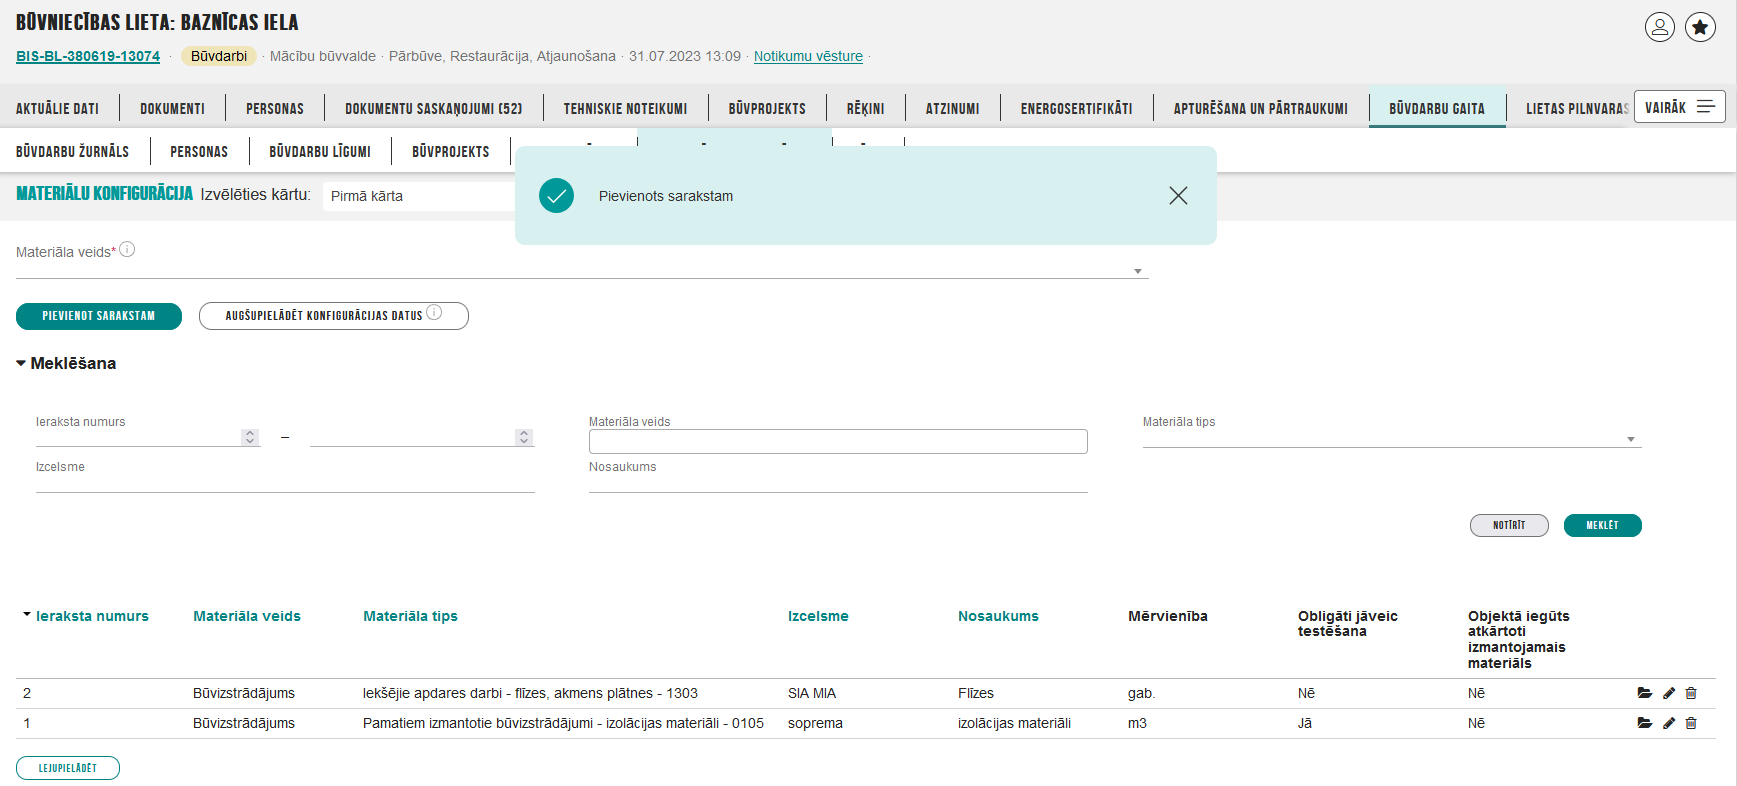Open the folder icon in row 2
Image resolution: width=1737 pixels, height=786 pixels.
click(1645, 693)
